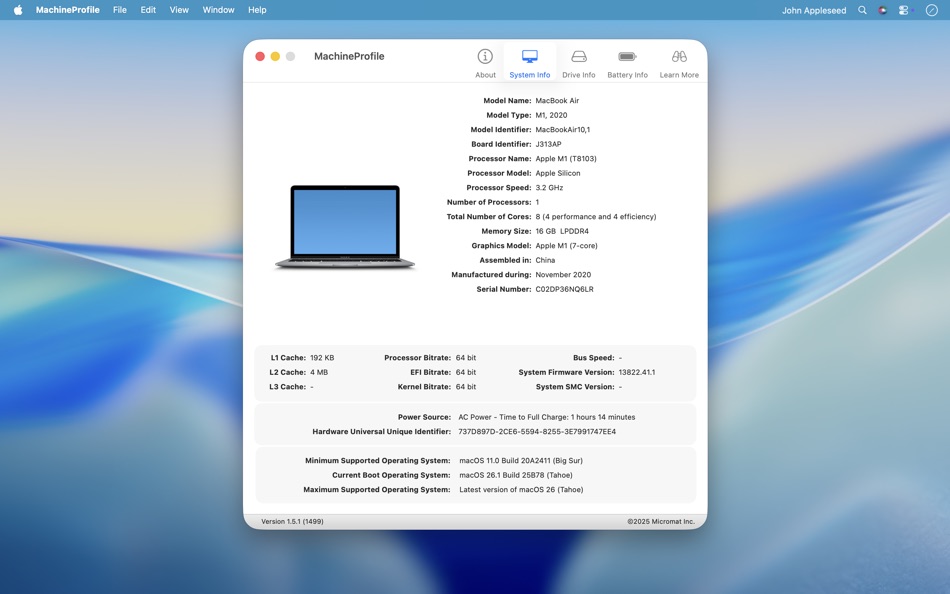Open the Help menu
This screenshot has width=950, height=594.
tap(257, 9)
